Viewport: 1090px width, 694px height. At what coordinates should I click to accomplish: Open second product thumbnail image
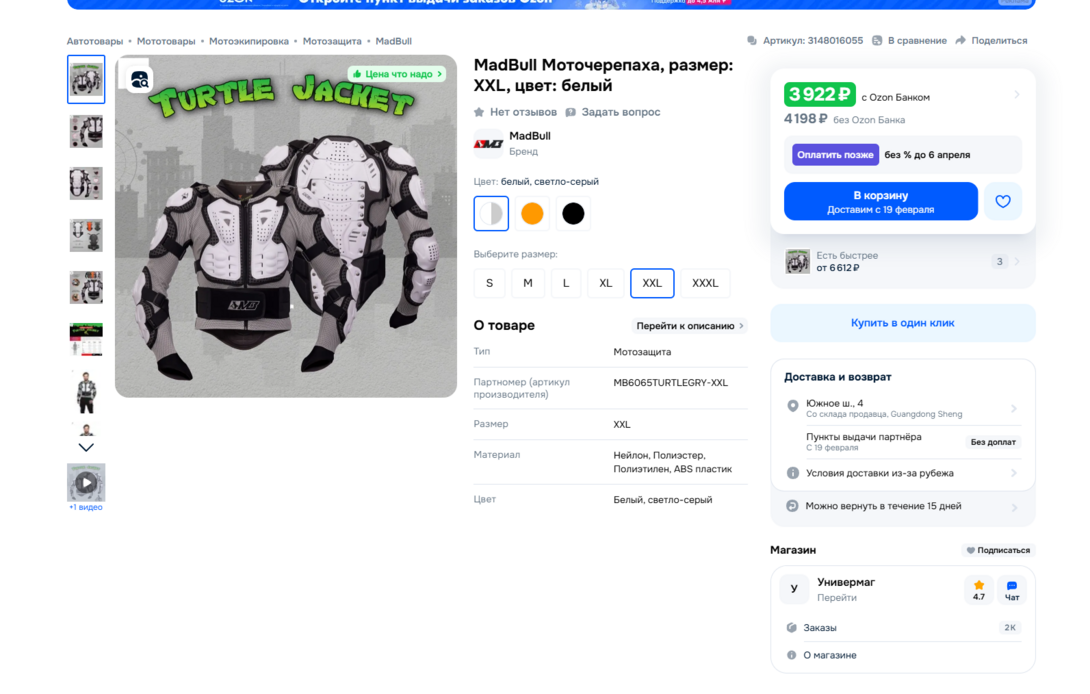click(x=86, y=131)
